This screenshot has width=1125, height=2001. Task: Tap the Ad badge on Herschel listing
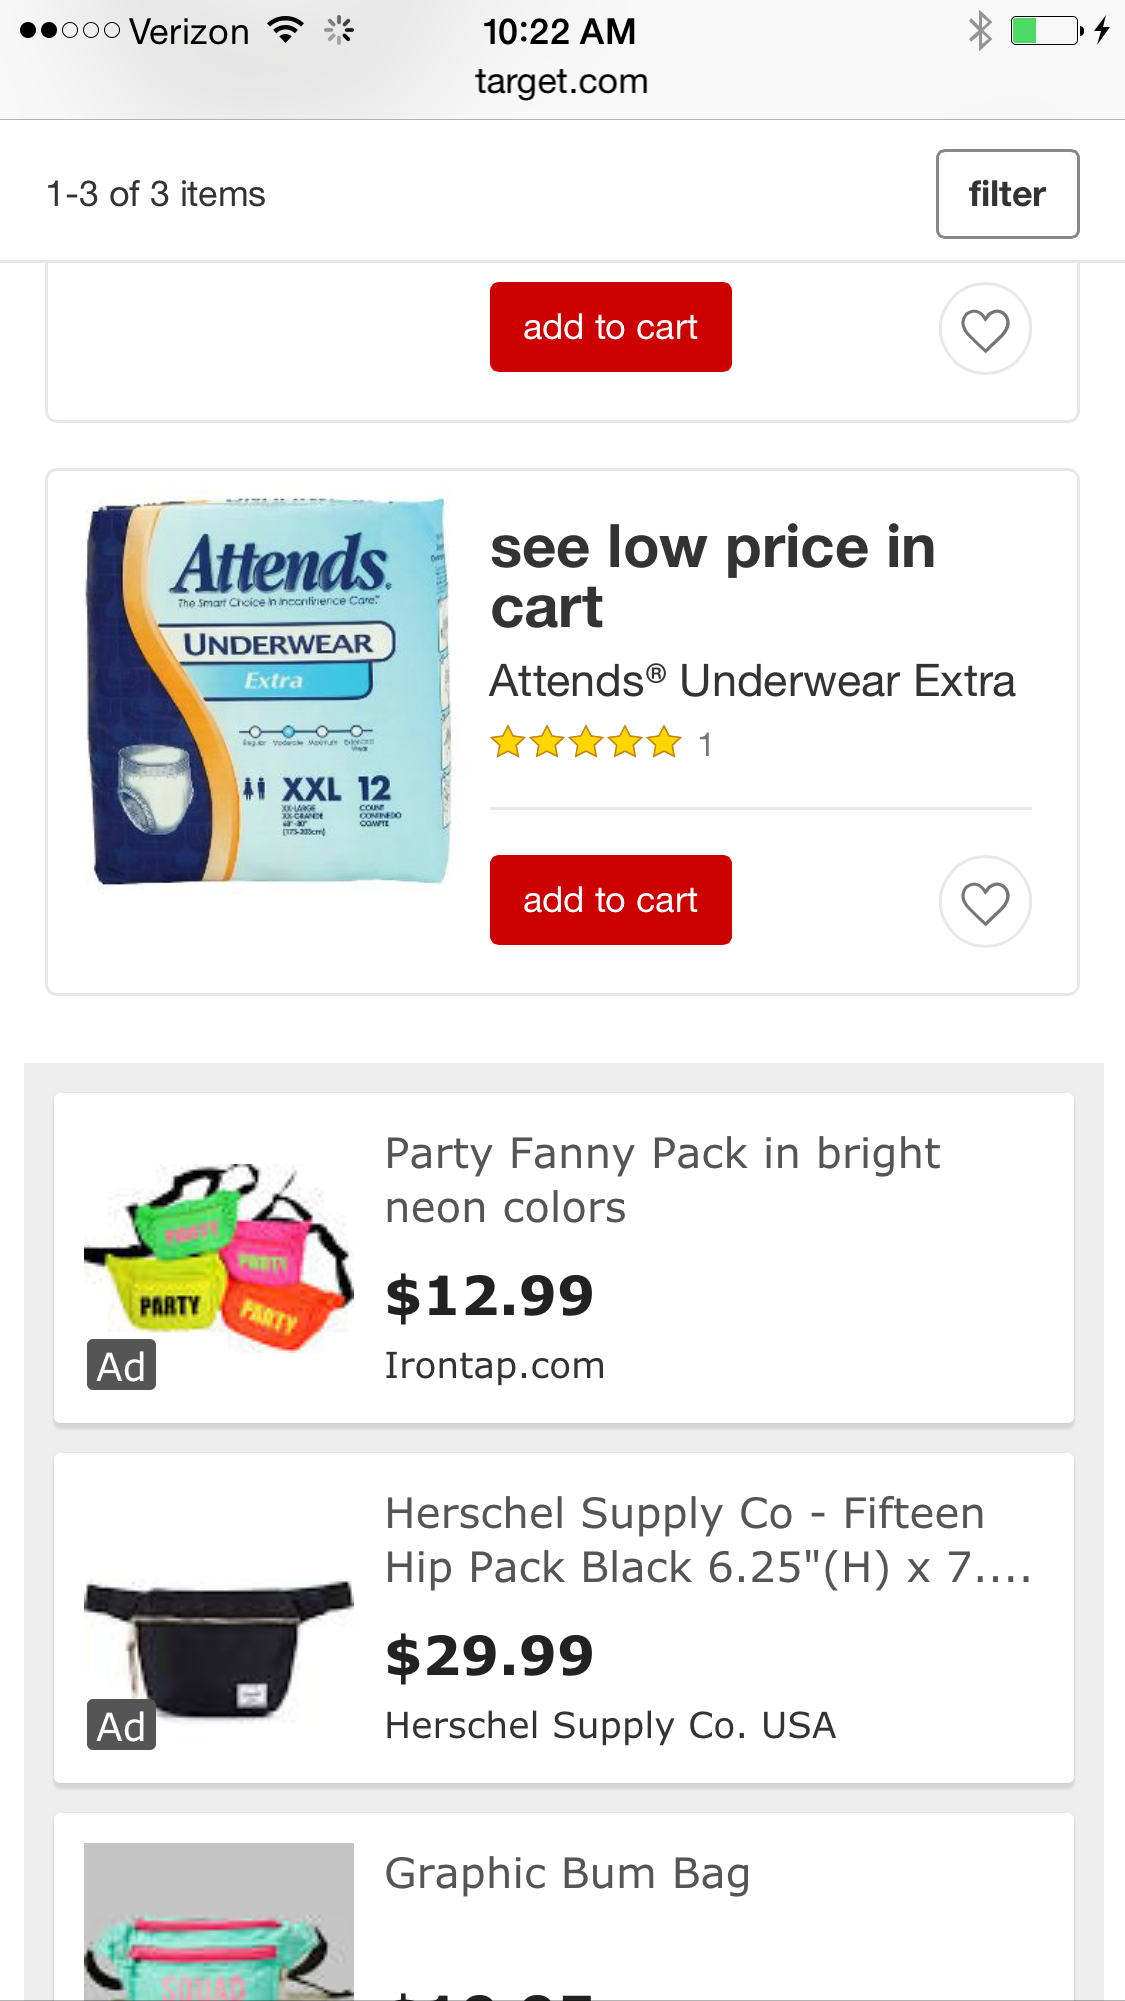click(121, 1726)
